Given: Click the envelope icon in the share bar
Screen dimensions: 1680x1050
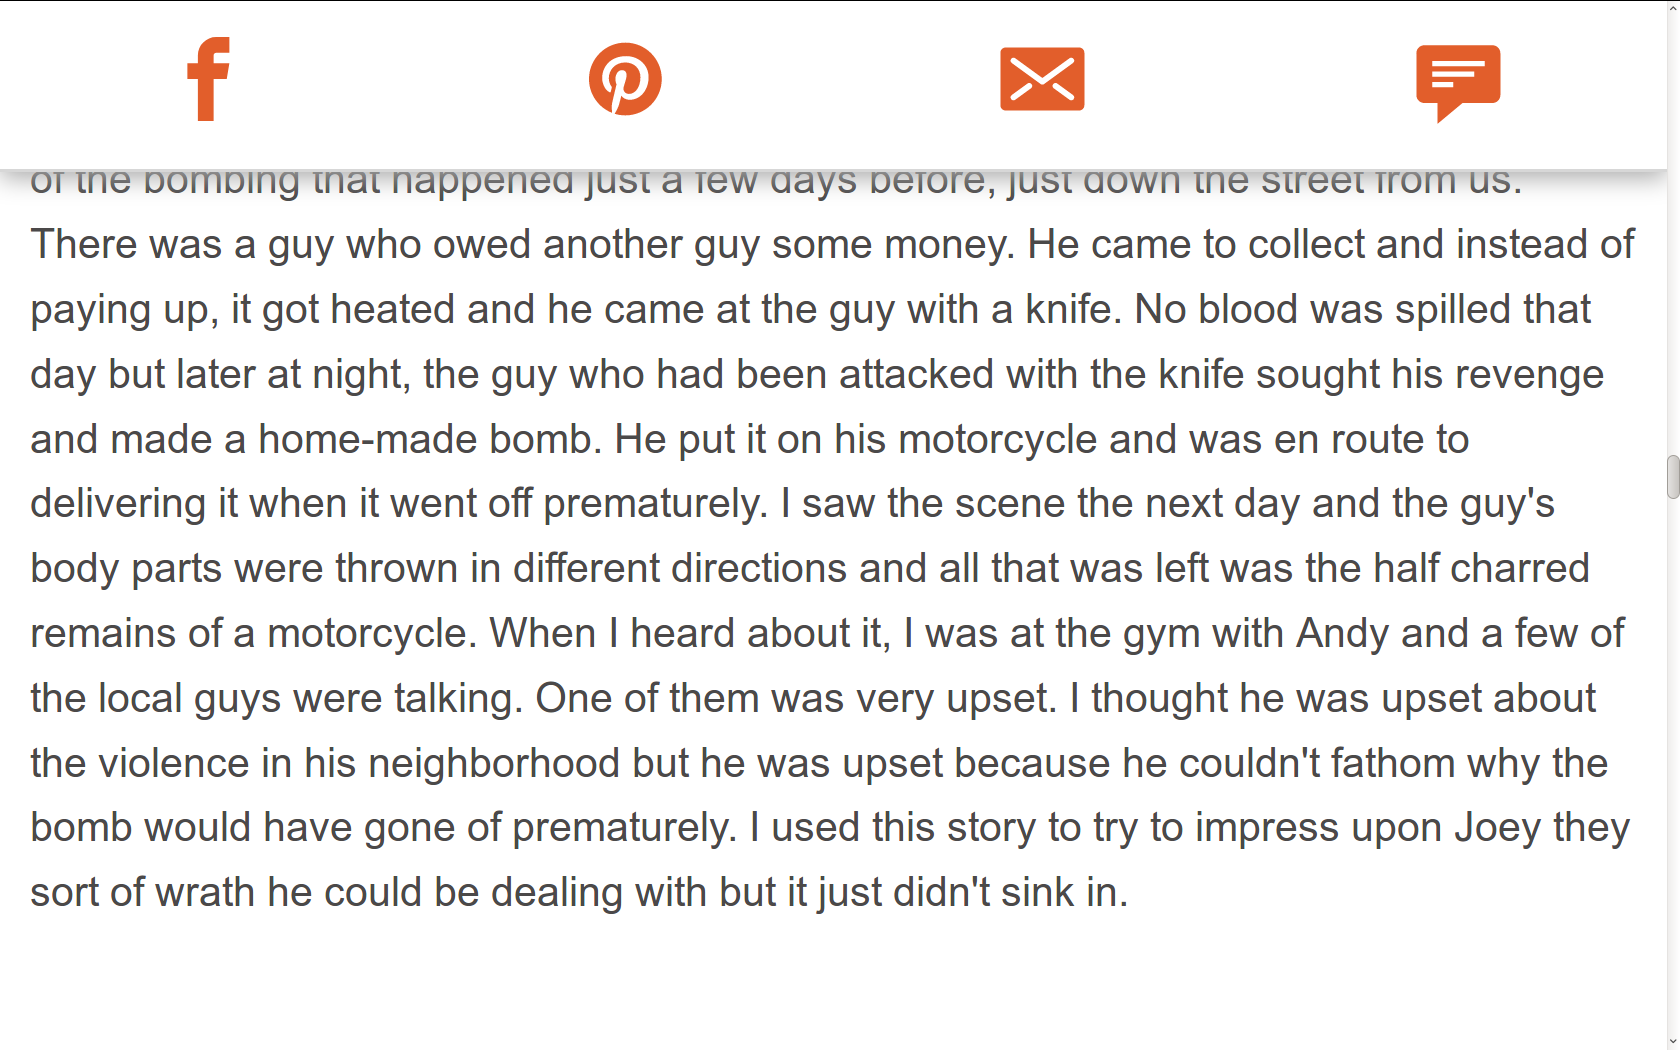Looking at the screenshot, I should click(1042, 79).
